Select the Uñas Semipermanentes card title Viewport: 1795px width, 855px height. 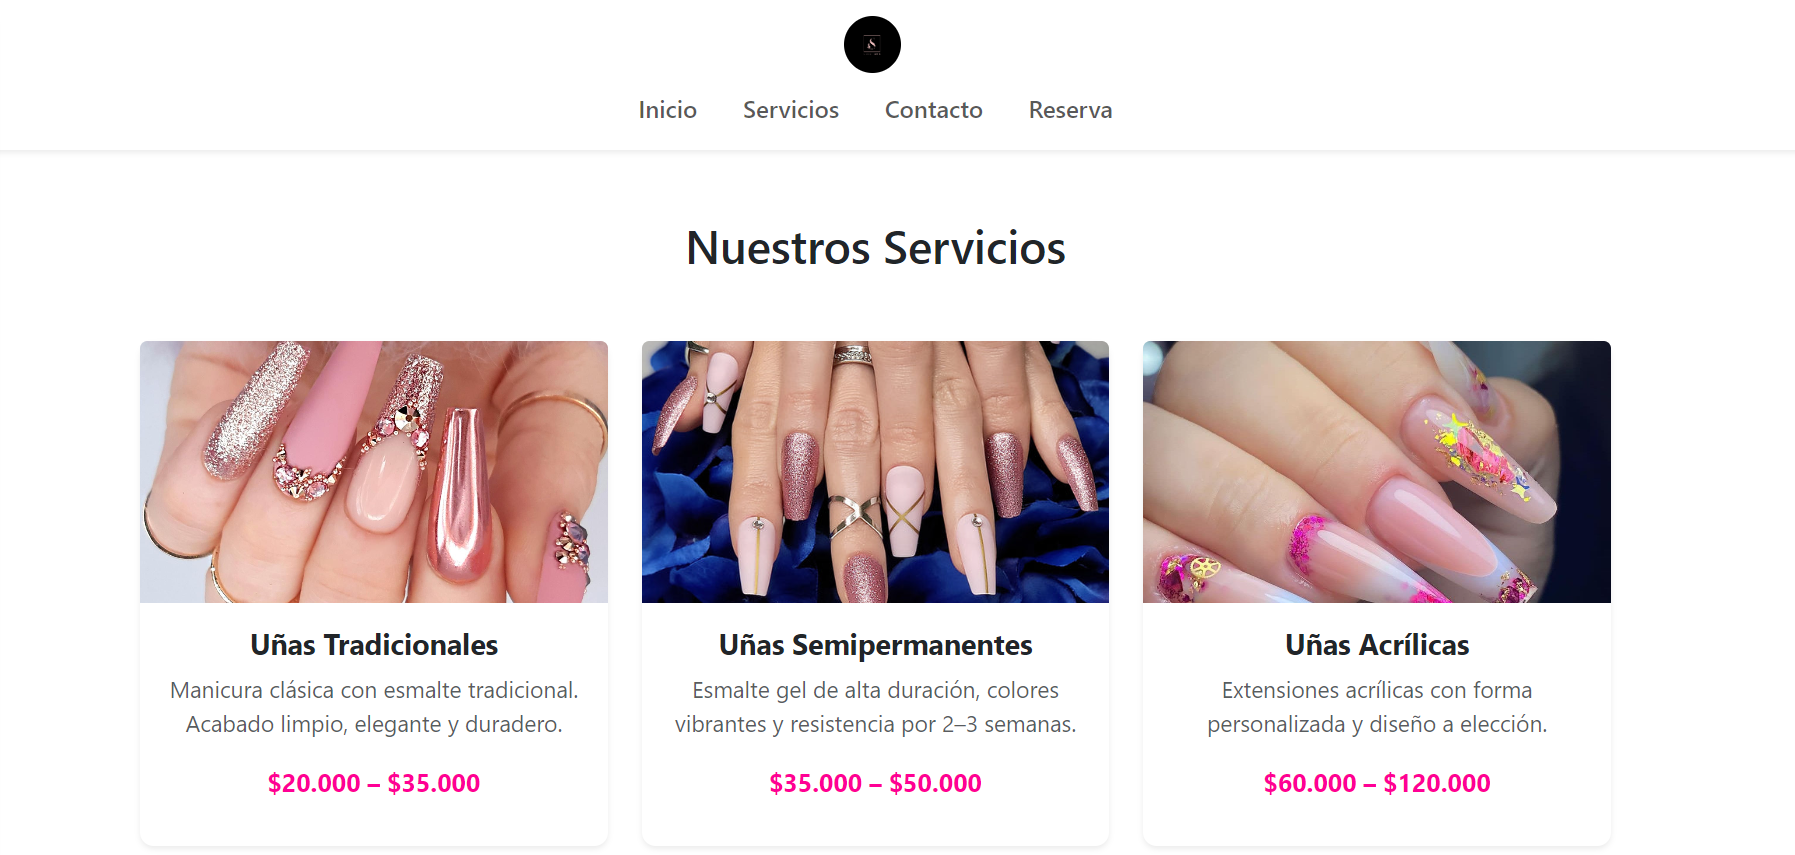(875, 645)
